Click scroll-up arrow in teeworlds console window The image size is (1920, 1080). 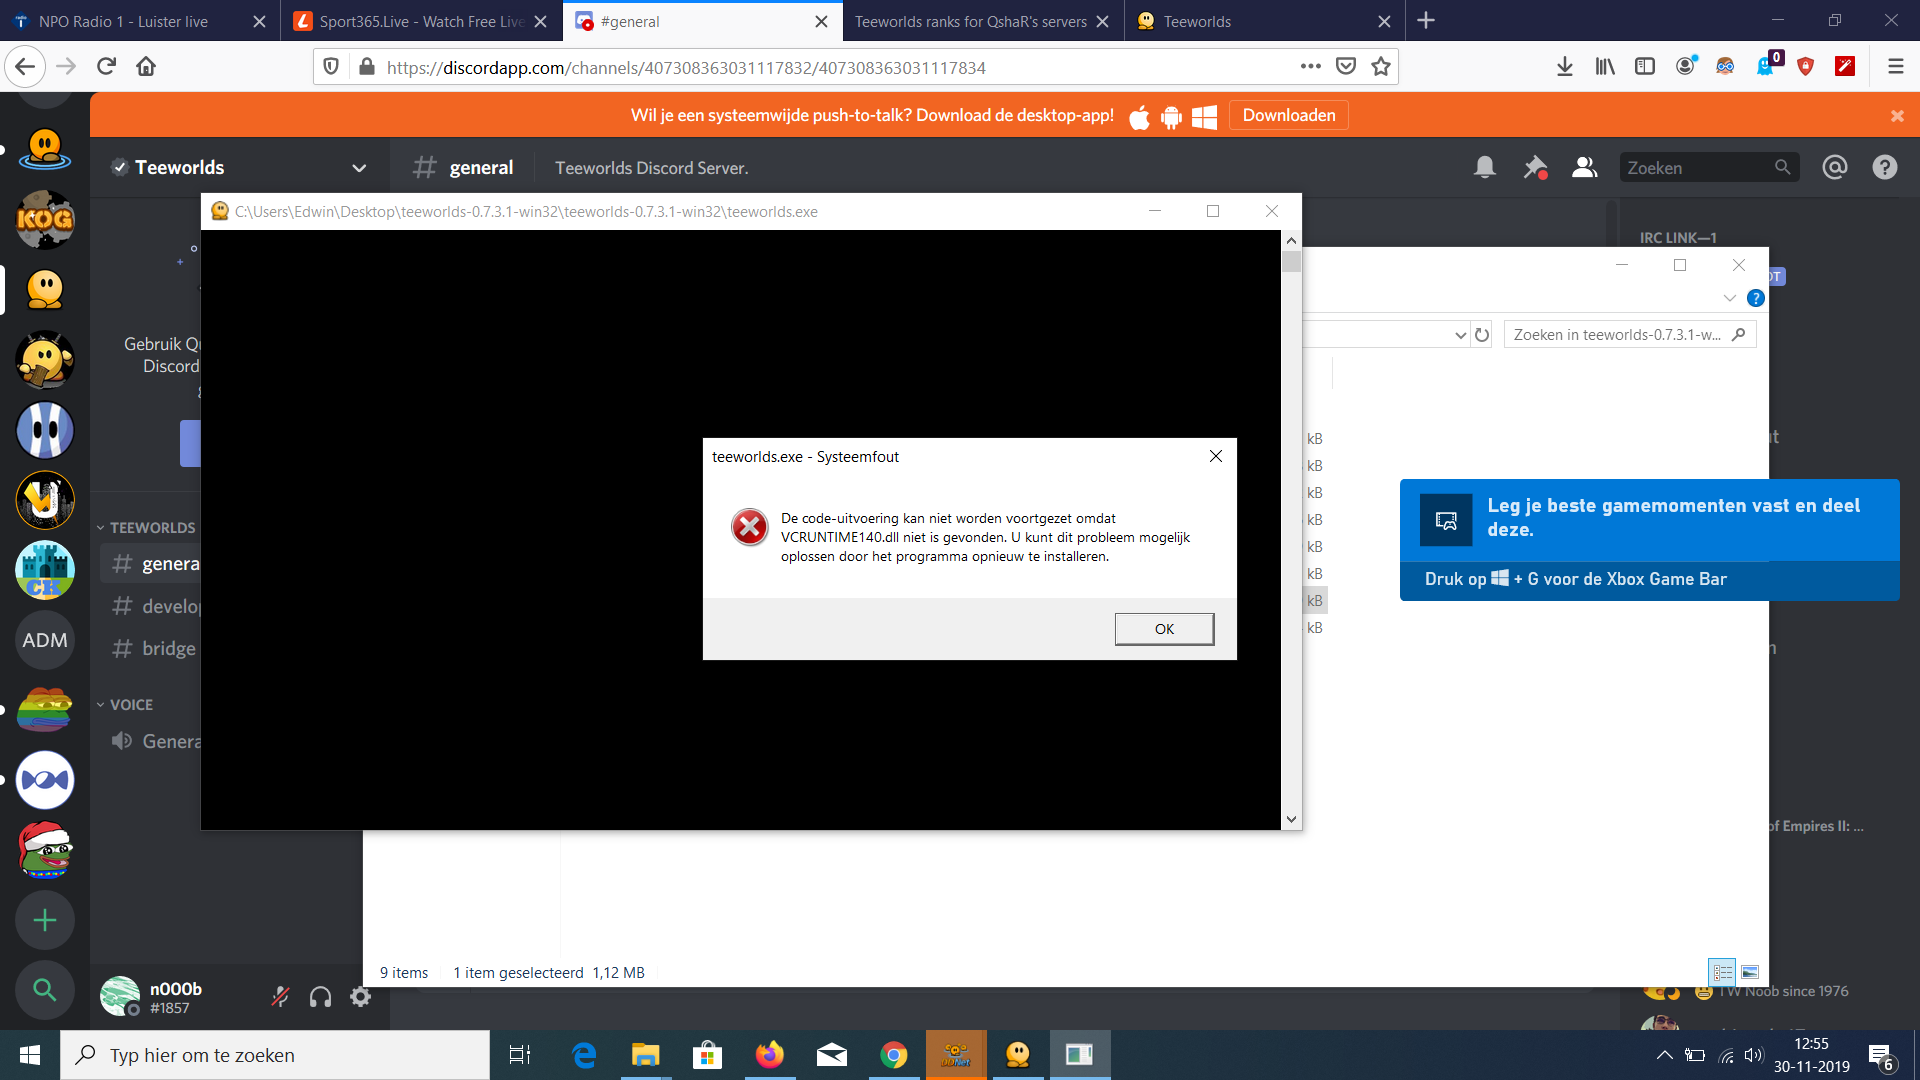pyautogui.click(x=1291, y=240)
